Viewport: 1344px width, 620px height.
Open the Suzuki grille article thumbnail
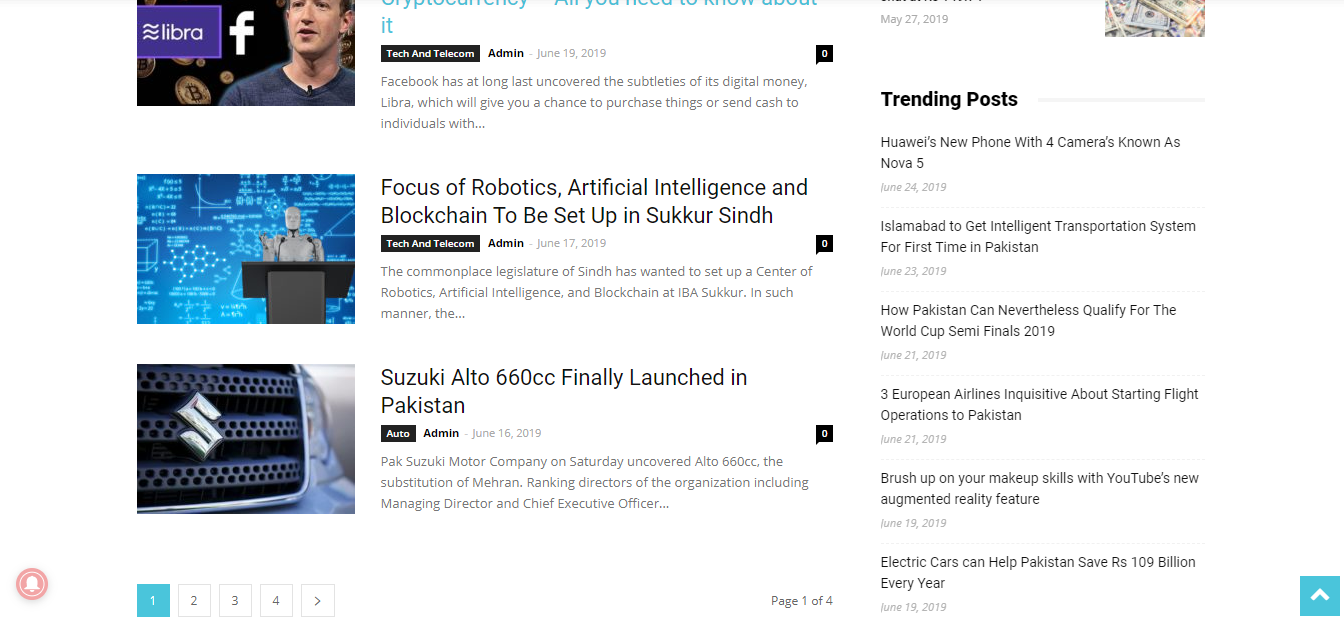tap(245, 438)
